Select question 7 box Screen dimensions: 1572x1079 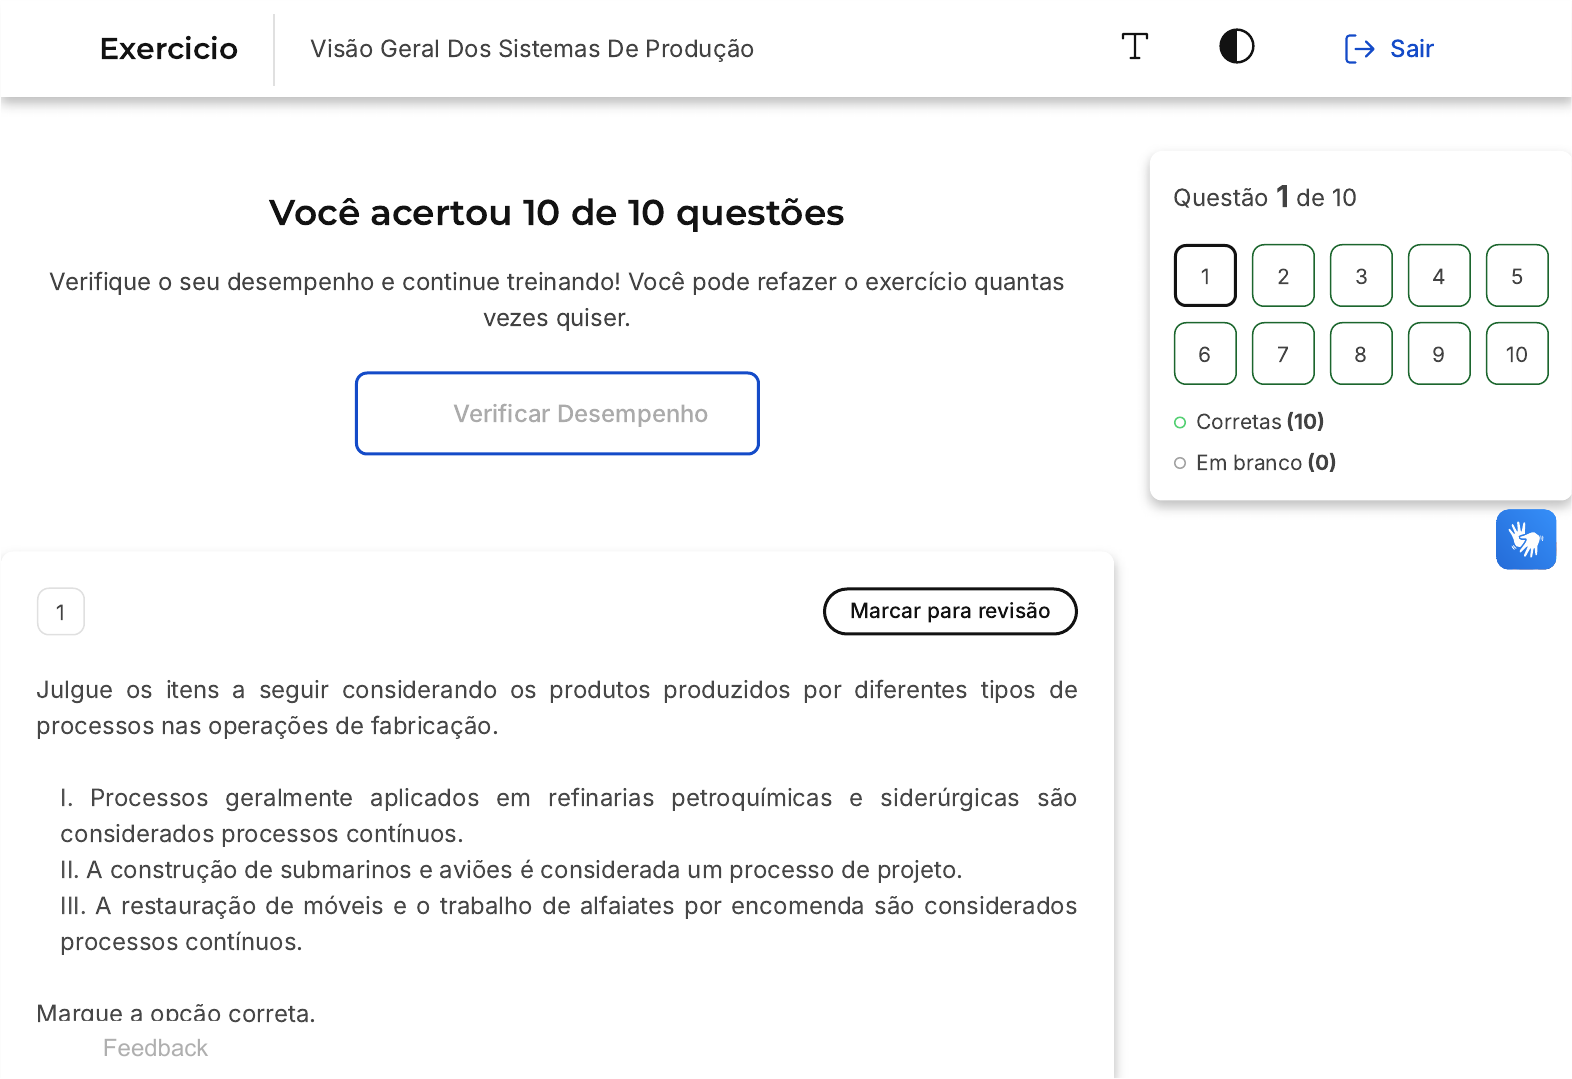coord(1283,354)
